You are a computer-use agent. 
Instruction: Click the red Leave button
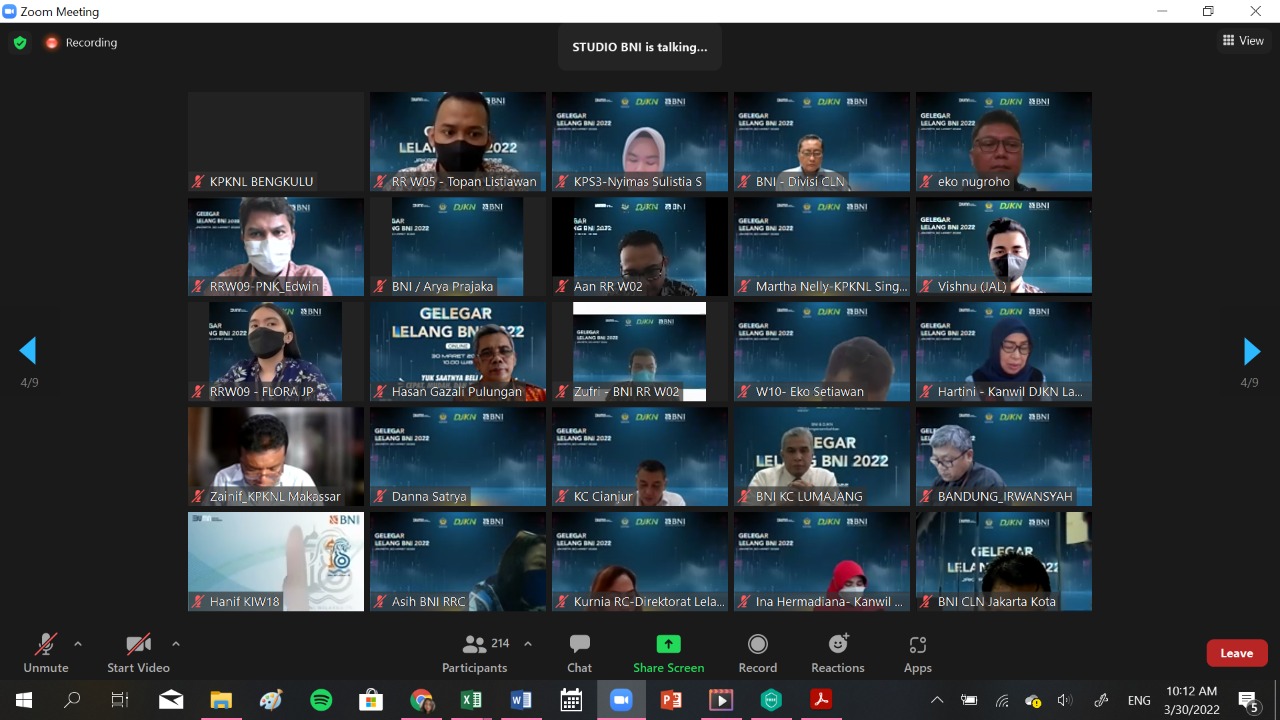(x=1236, y=653)
